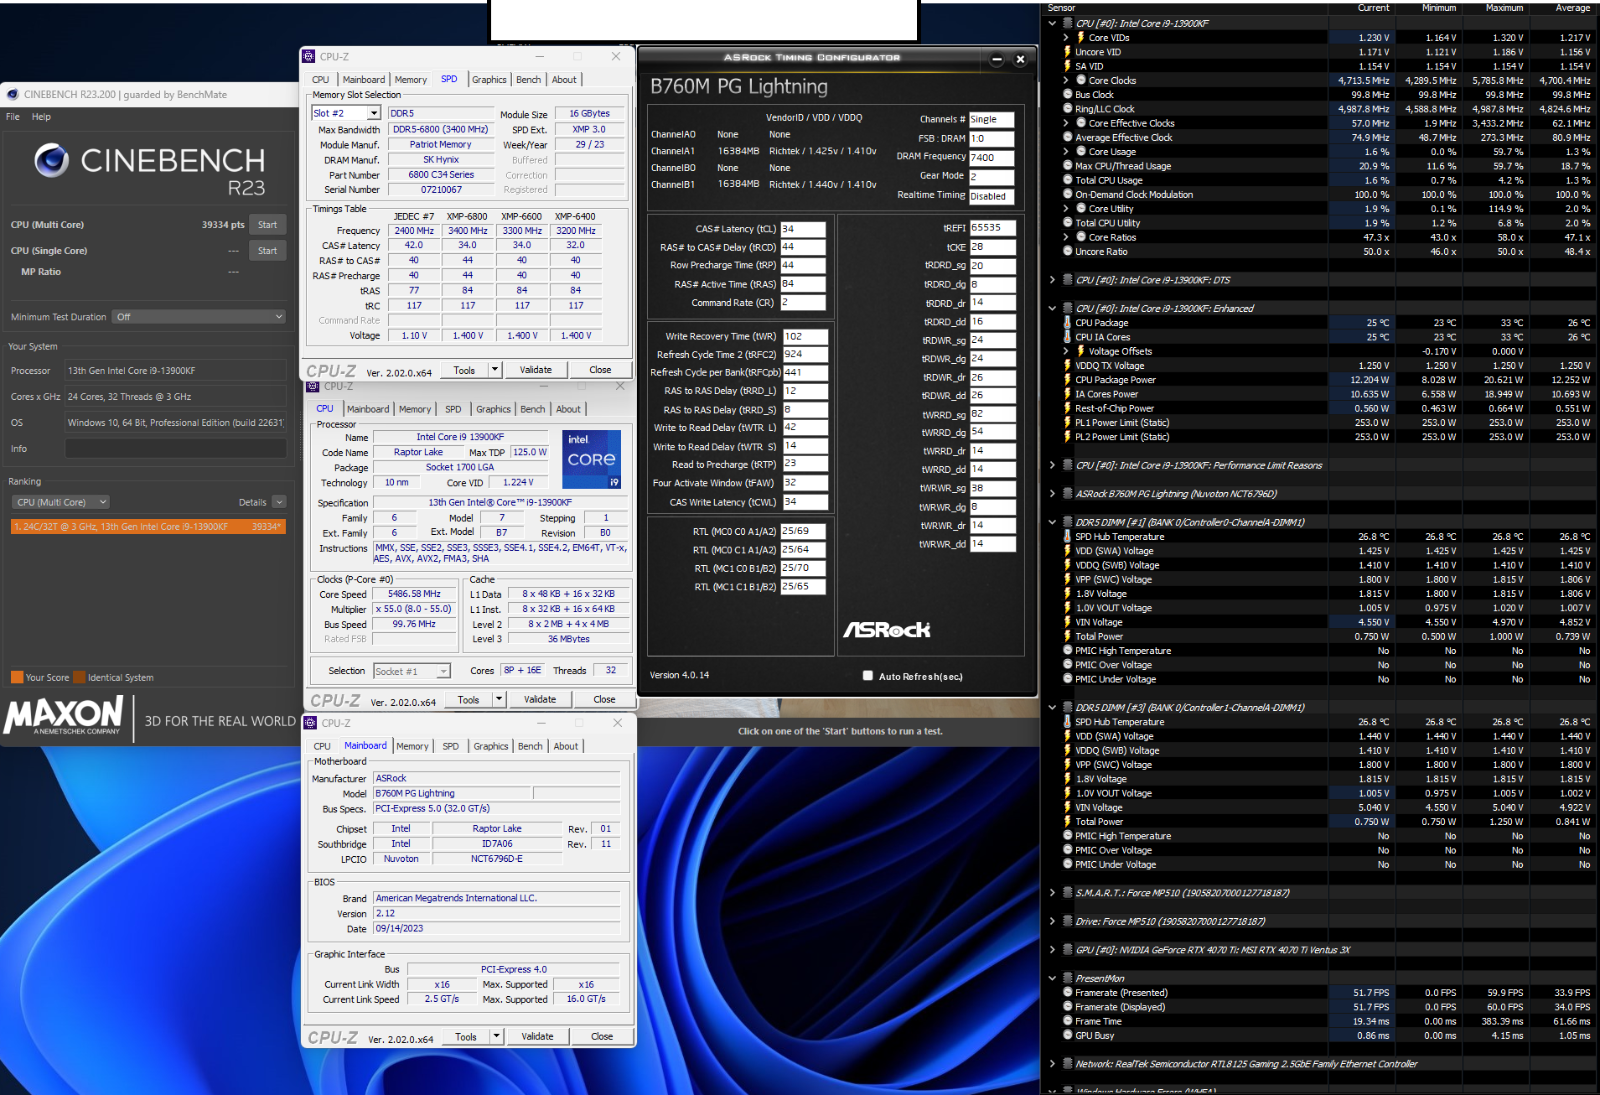Click the Intel Core i9 logo in CPU-Z
Screen dimensions: 1600x1095
click(x=592, y=459)
